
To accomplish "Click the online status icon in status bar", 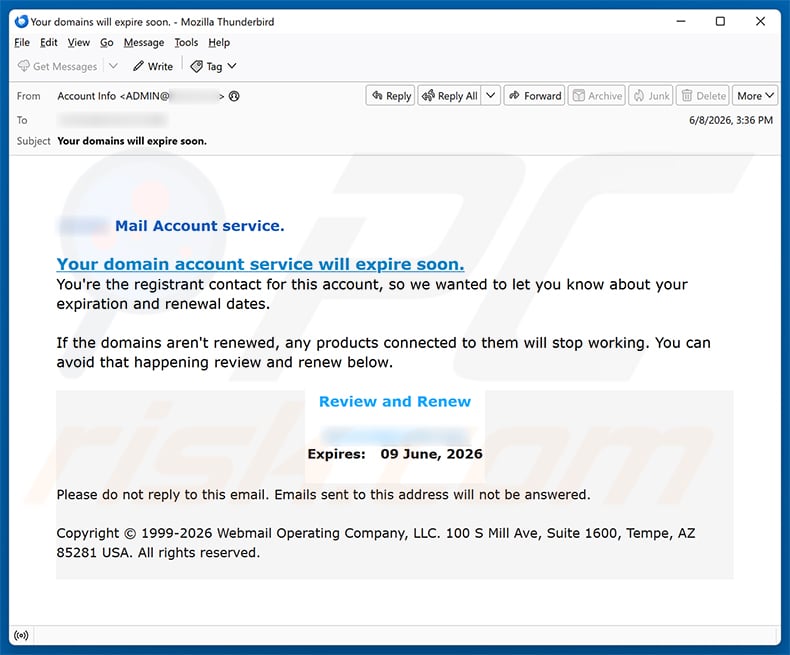I will click(21, 635).
